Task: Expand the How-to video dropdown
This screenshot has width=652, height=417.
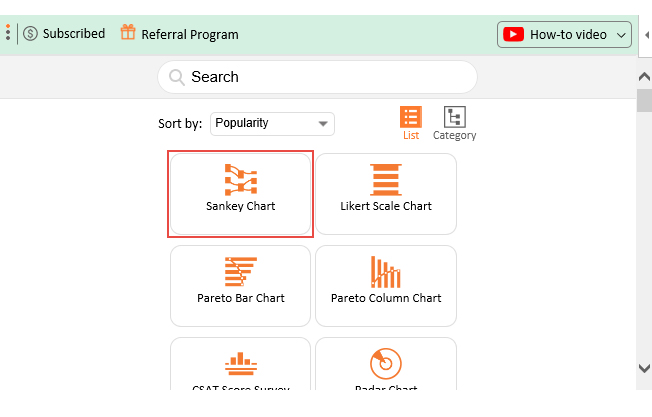Action: click(x=623, y=35)
